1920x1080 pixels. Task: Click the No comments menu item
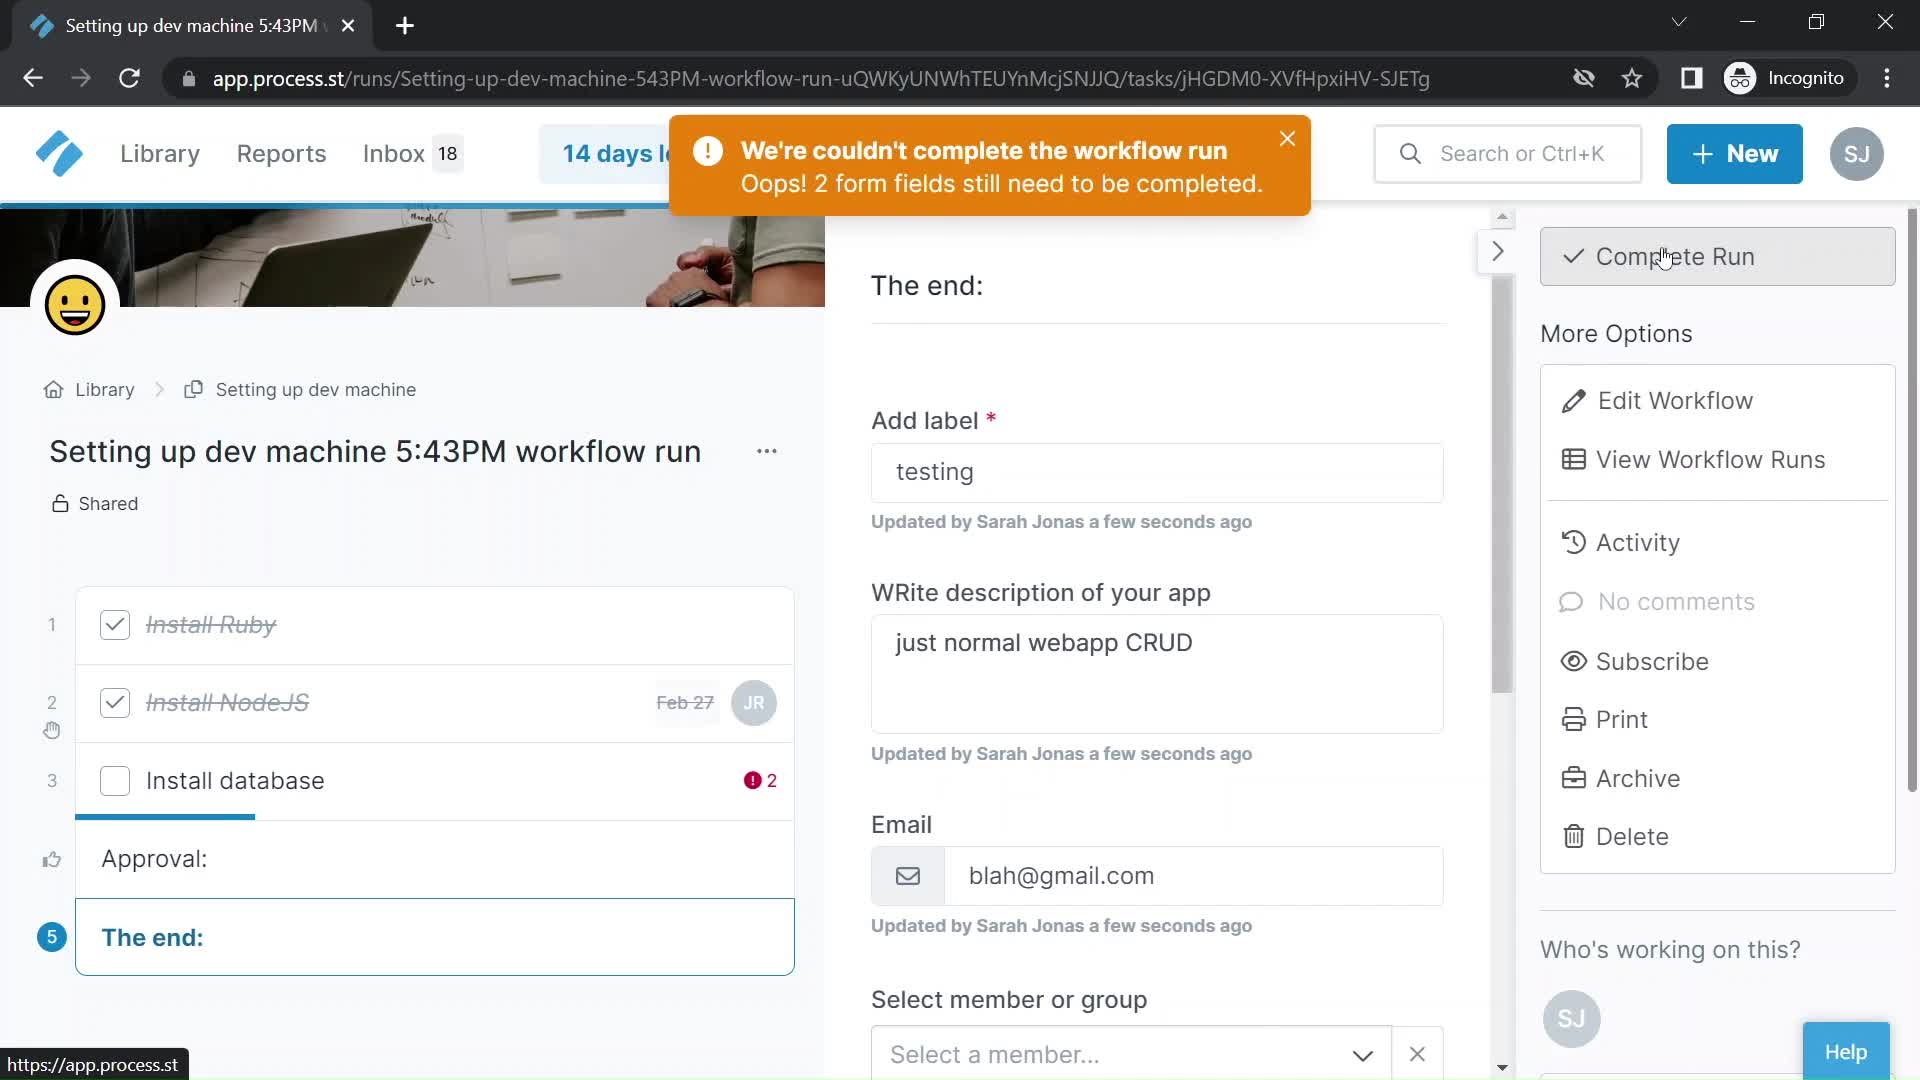point(1676,601)
